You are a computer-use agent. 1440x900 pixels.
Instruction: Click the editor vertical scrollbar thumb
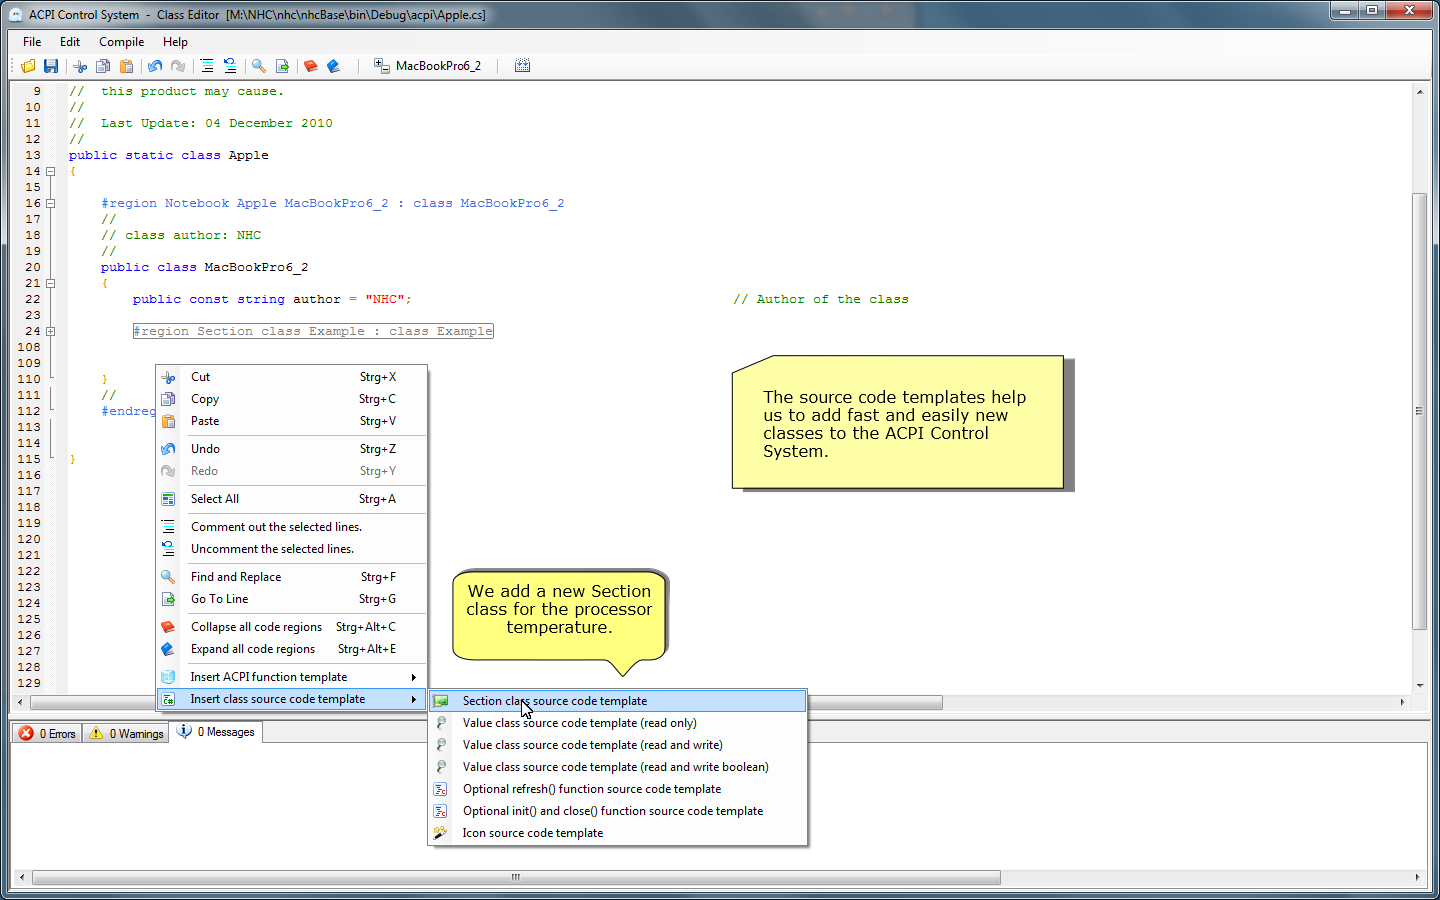tap(1419, 410)
